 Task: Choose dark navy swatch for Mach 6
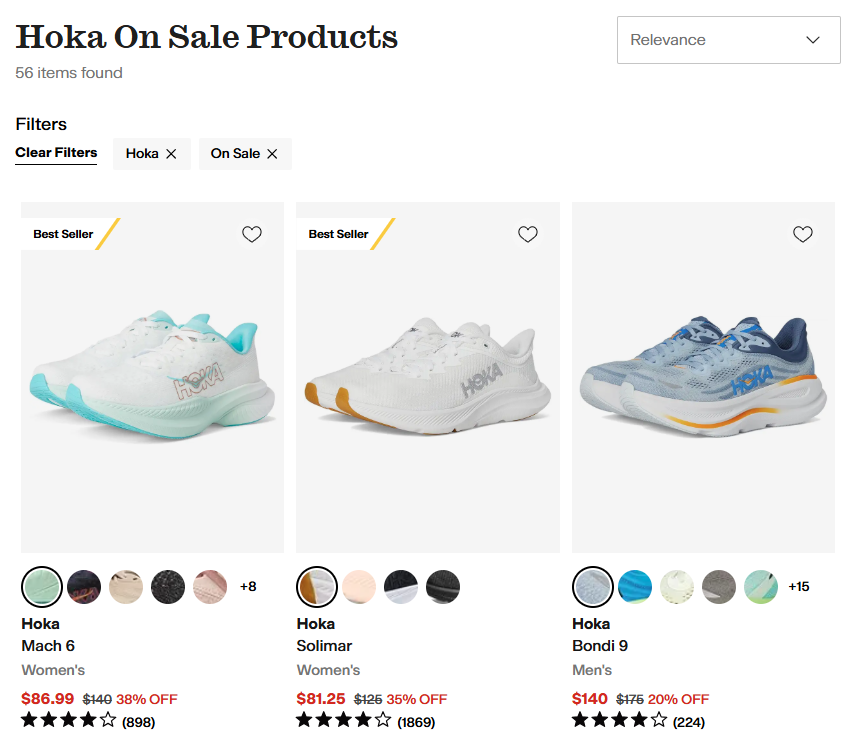click(x=84, y=586)
